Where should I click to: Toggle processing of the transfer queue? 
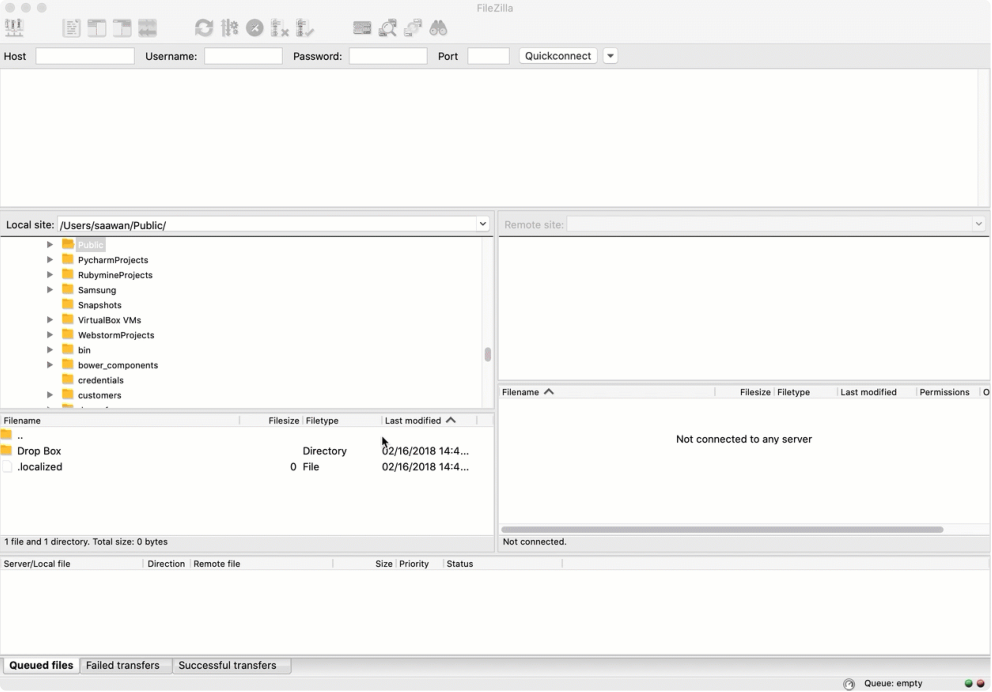pyautogui.click(x=229, y=28)
